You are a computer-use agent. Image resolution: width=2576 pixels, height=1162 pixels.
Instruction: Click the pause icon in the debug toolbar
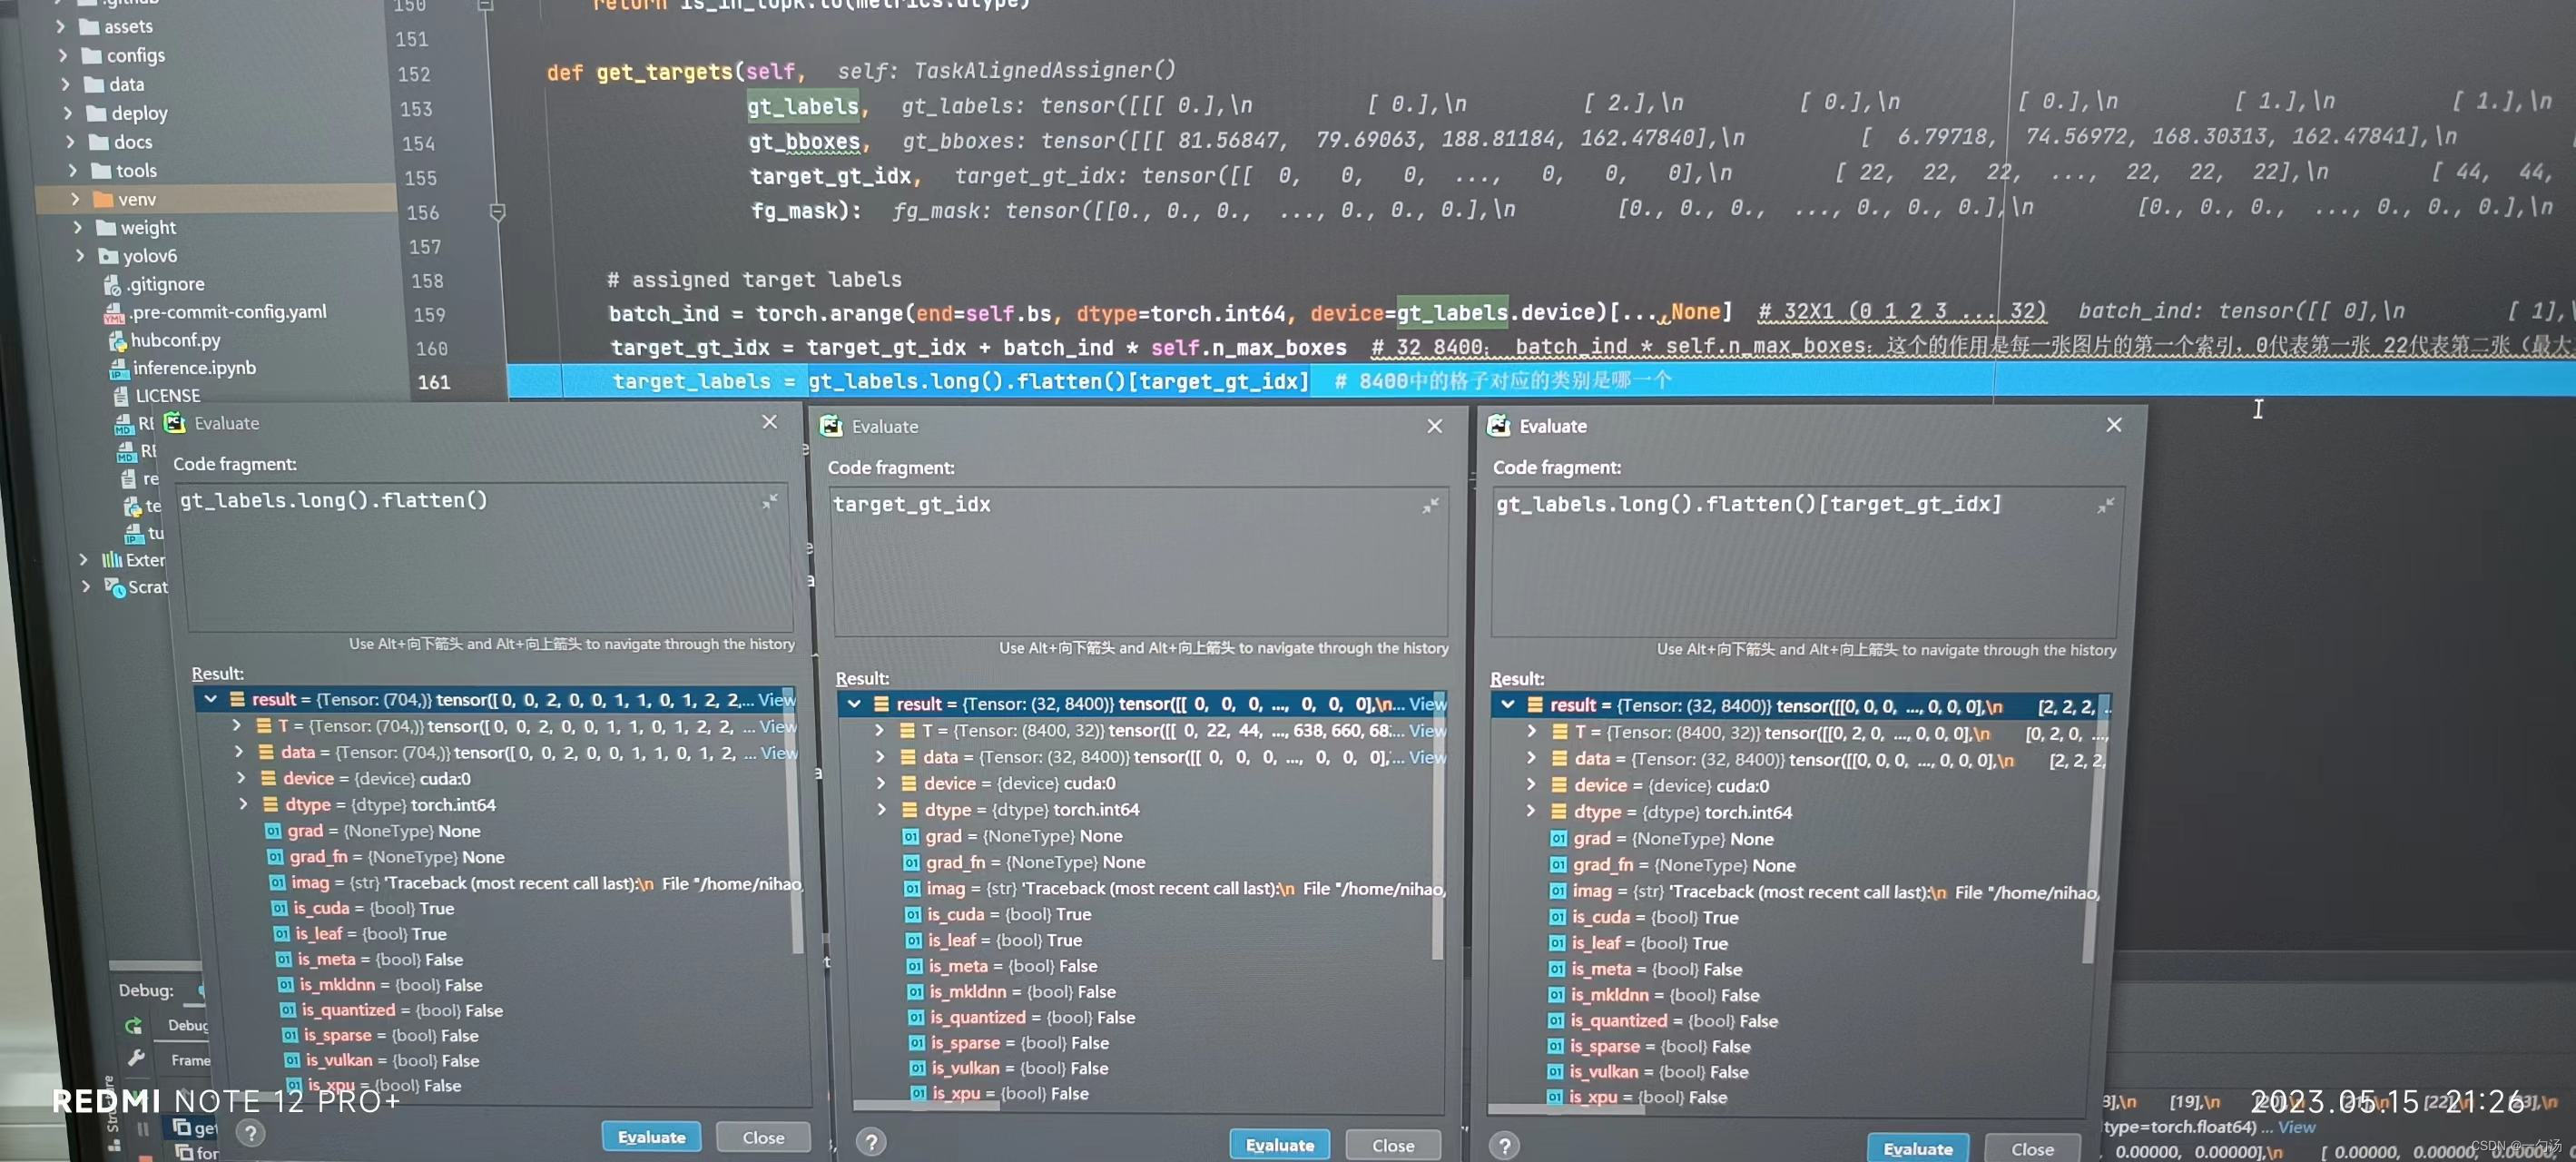[142, 1129]
